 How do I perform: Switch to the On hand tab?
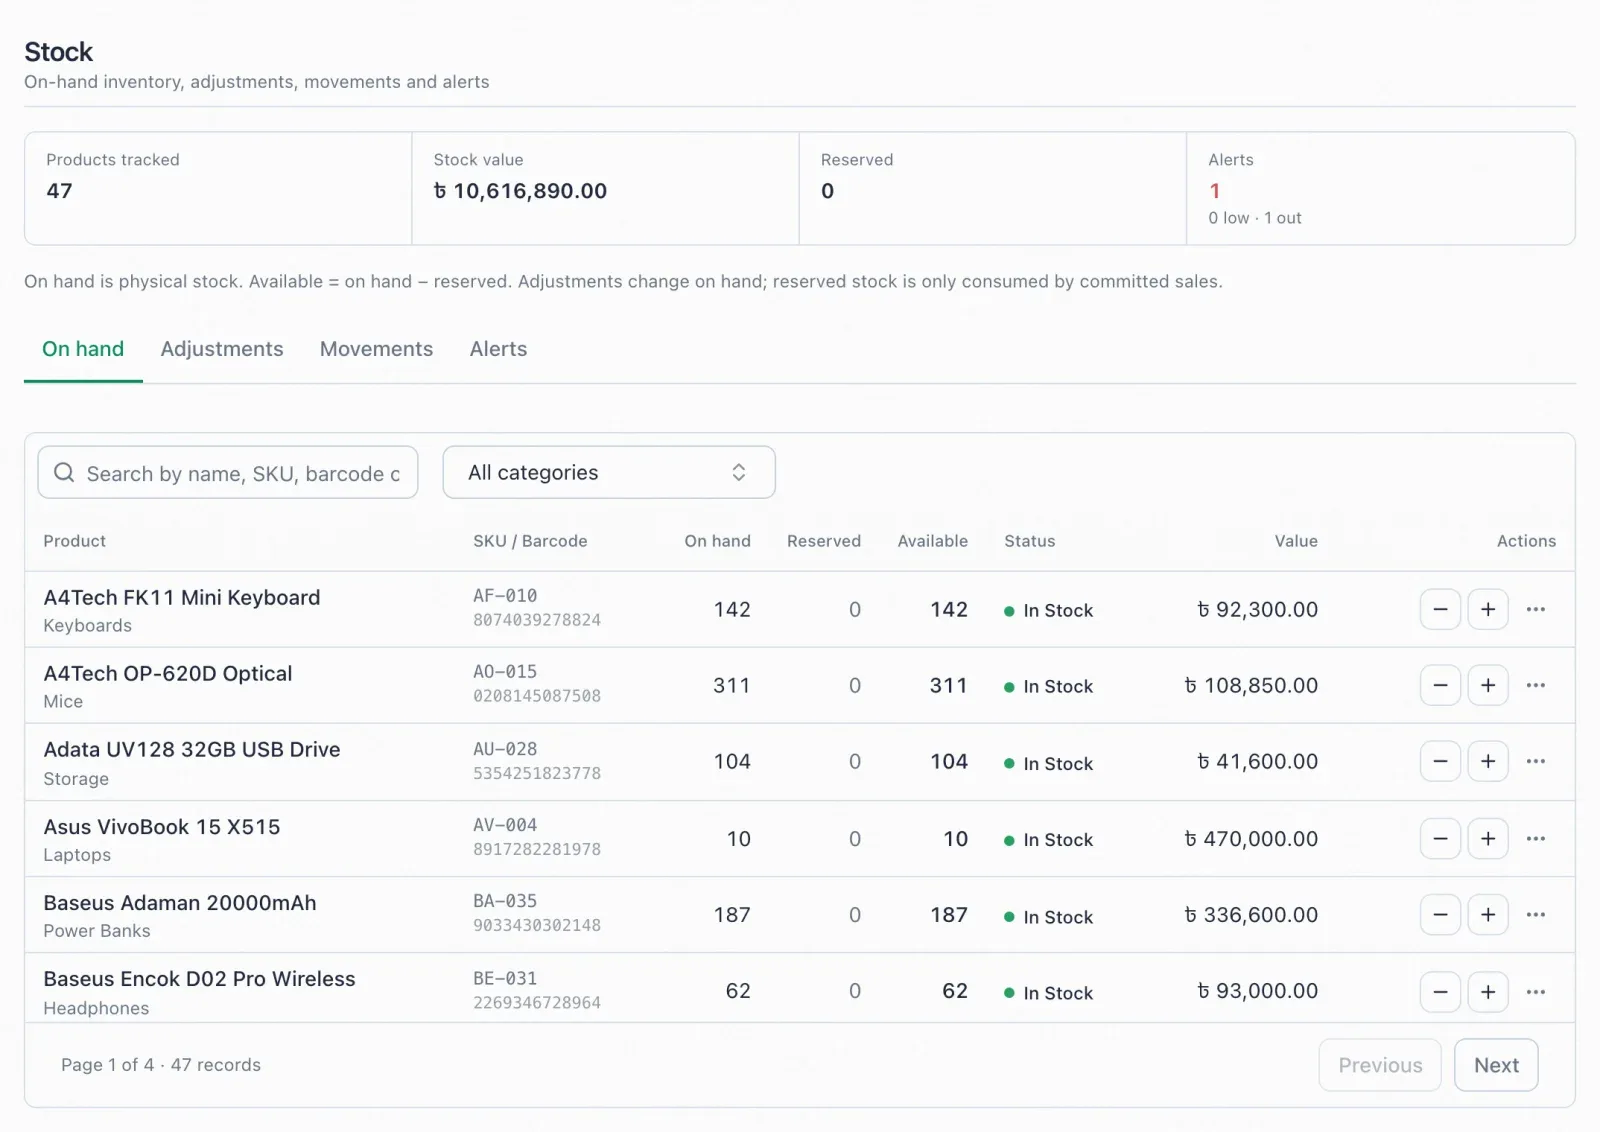[x=83, y=349]
